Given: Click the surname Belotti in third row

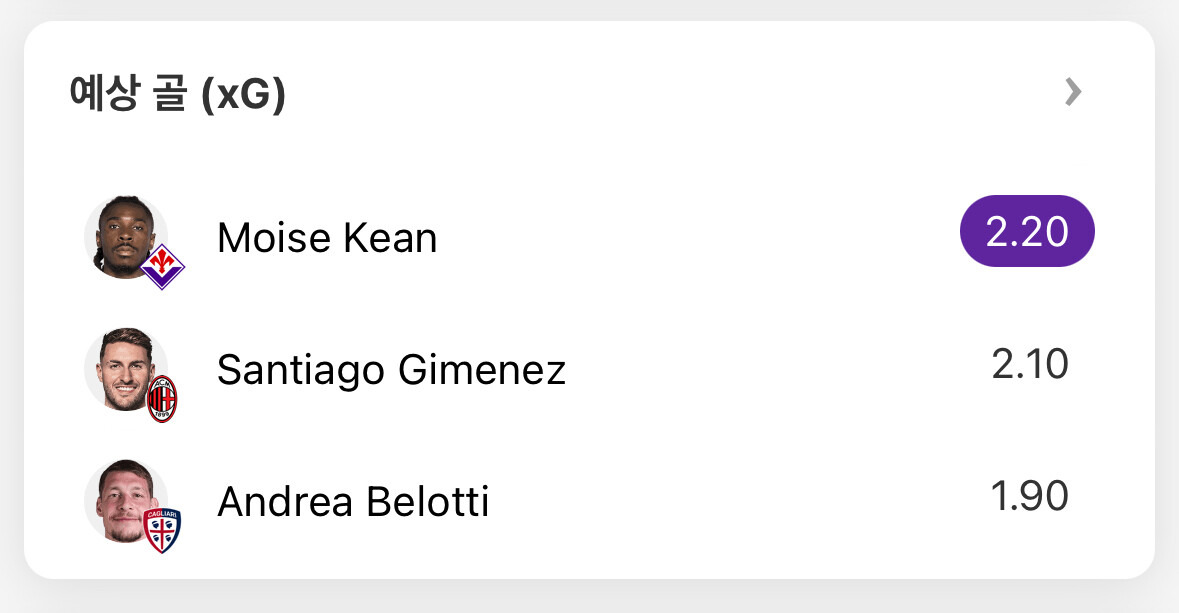Looking at the screenshot, I should [x=427, y=502].
